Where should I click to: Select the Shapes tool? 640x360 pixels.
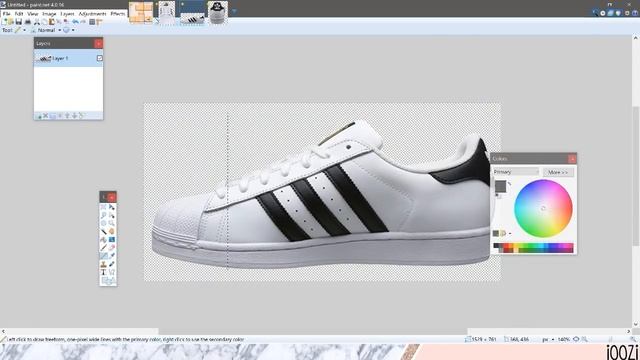point(108,280)
